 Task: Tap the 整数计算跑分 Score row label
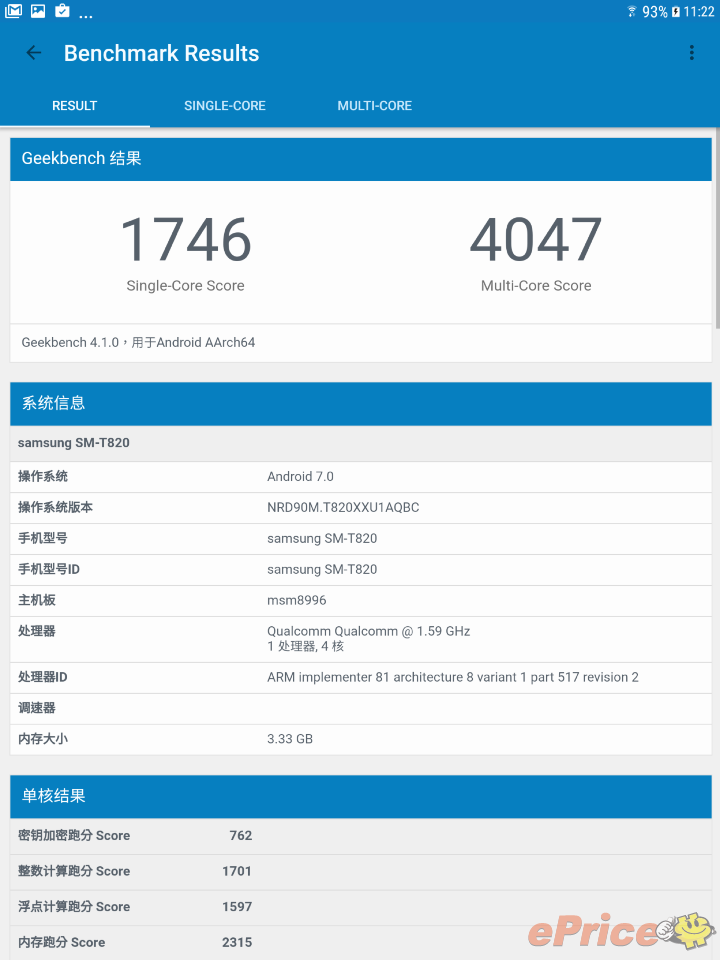pyautogui.click(x=74, y=871)
